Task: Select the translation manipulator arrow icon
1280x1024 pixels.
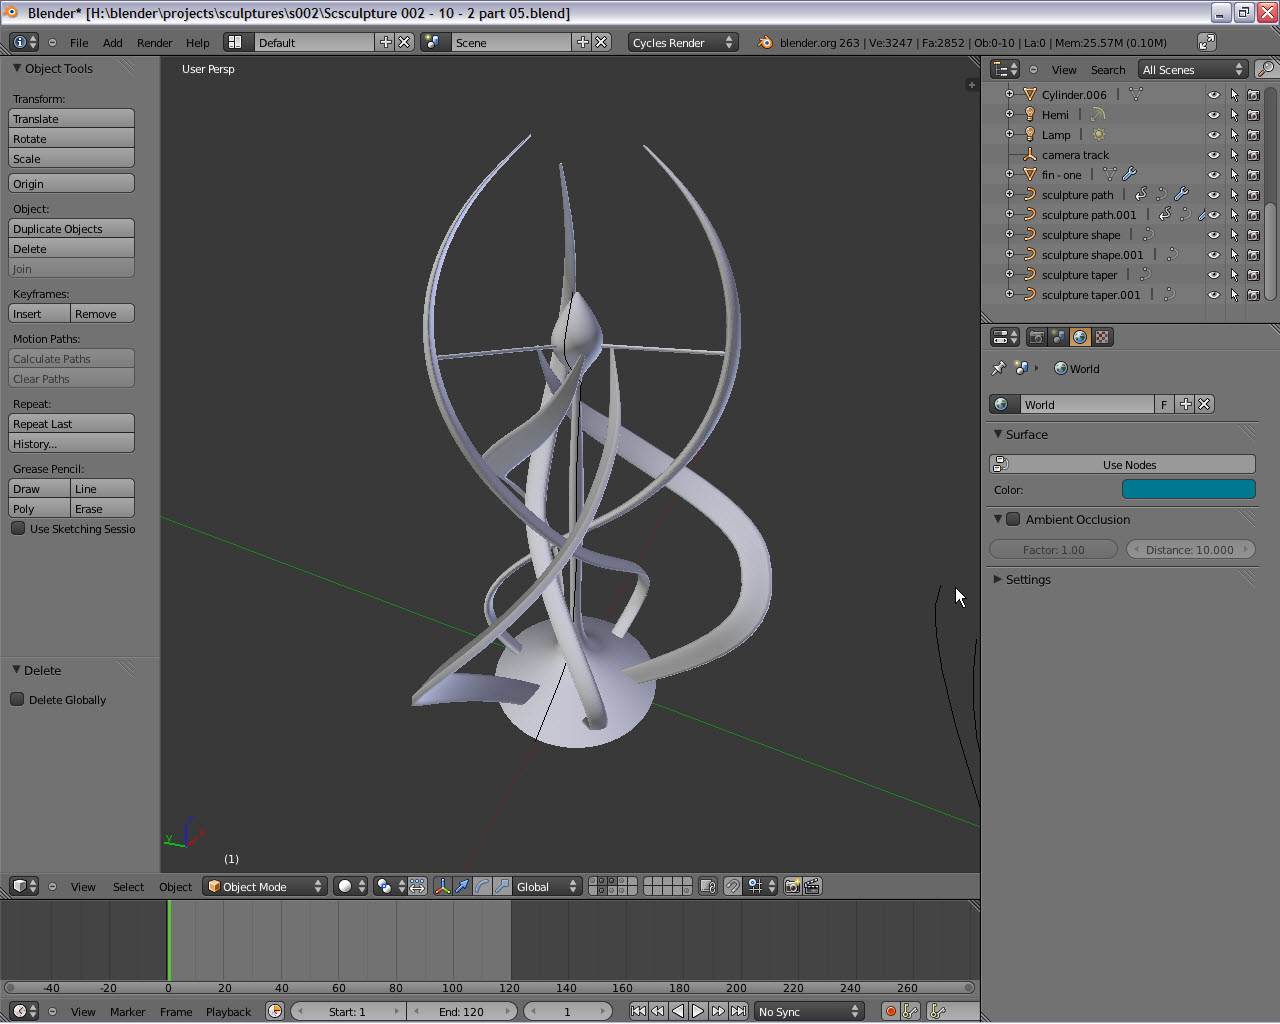Action: [x=462, y=886]
